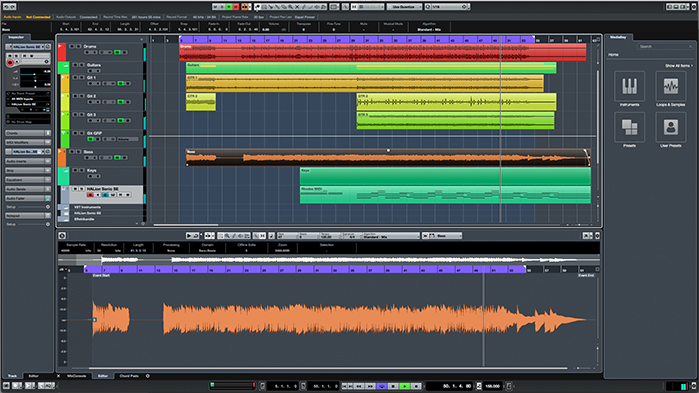Select the Mute X tool in top toolbar

pos(297,7)
